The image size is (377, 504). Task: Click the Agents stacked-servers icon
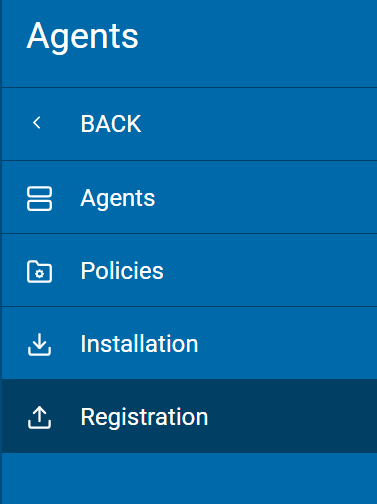click(39, 198)
